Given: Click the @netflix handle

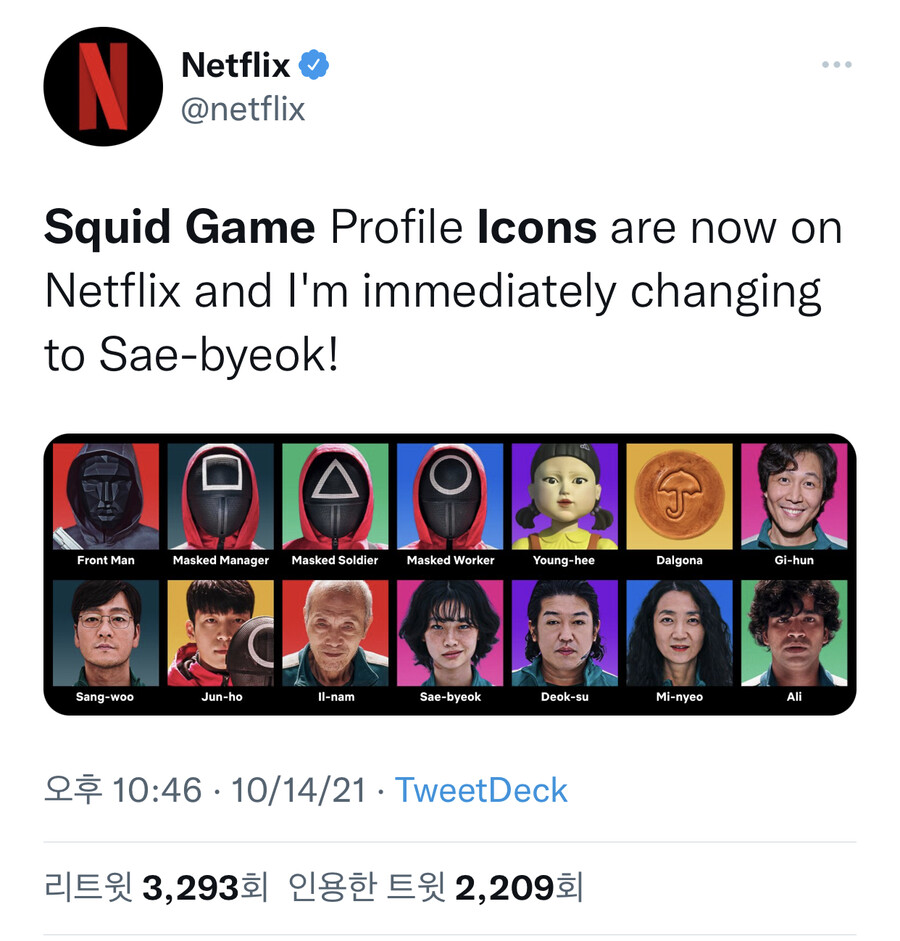Looking at the screenshot, I should click(x=243, y=108).
